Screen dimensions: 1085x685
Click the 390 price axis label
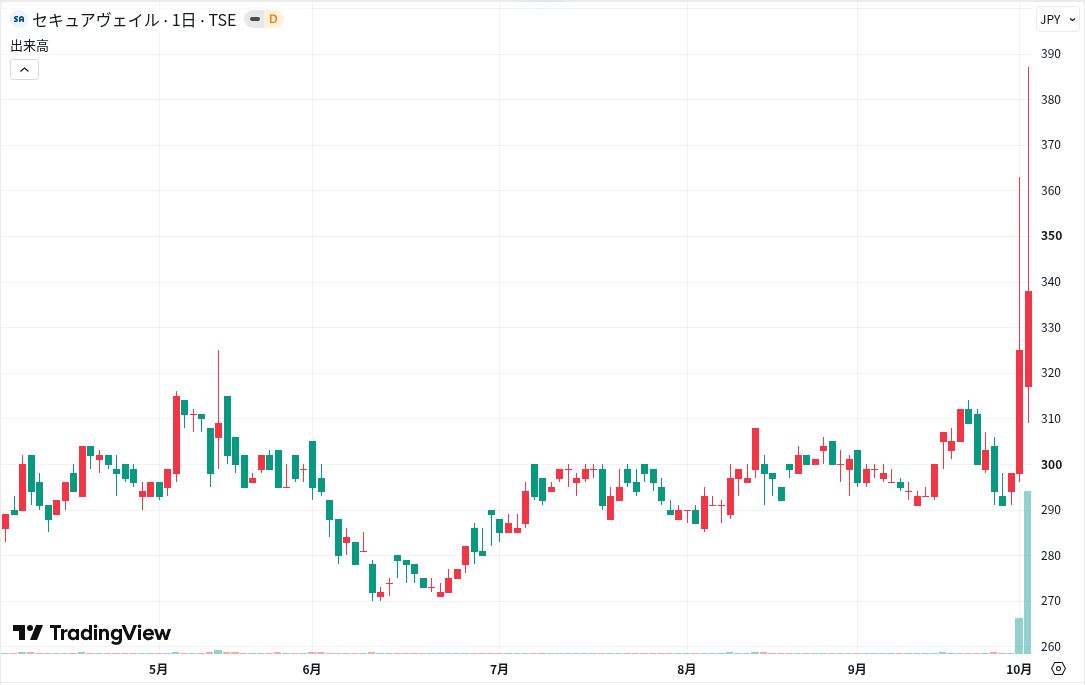(1050, 54)
